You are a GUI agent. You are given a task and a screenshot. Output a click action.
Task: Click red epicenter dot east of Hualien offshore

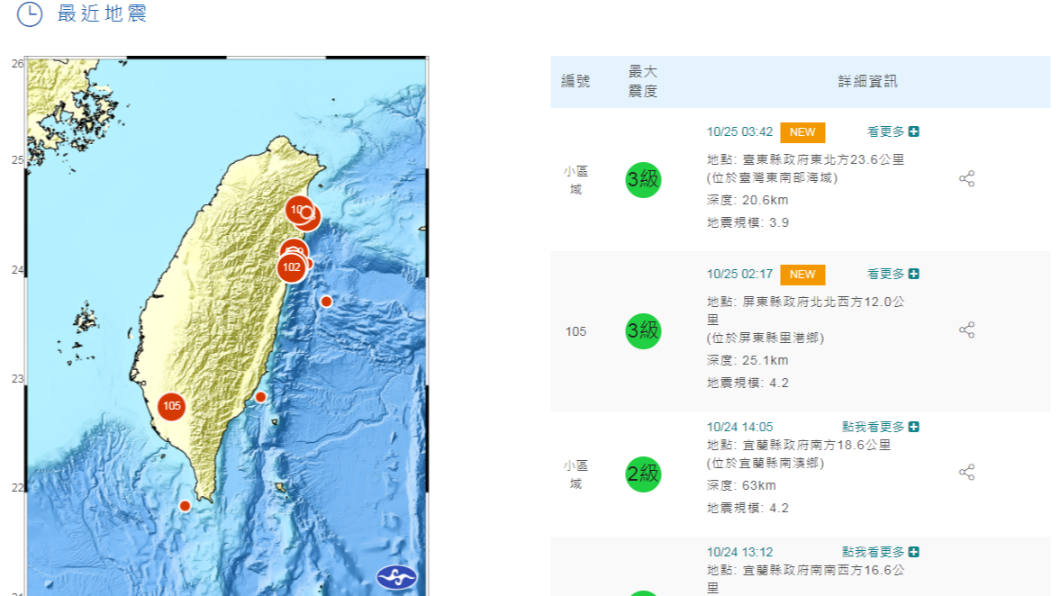click(326, 301)
